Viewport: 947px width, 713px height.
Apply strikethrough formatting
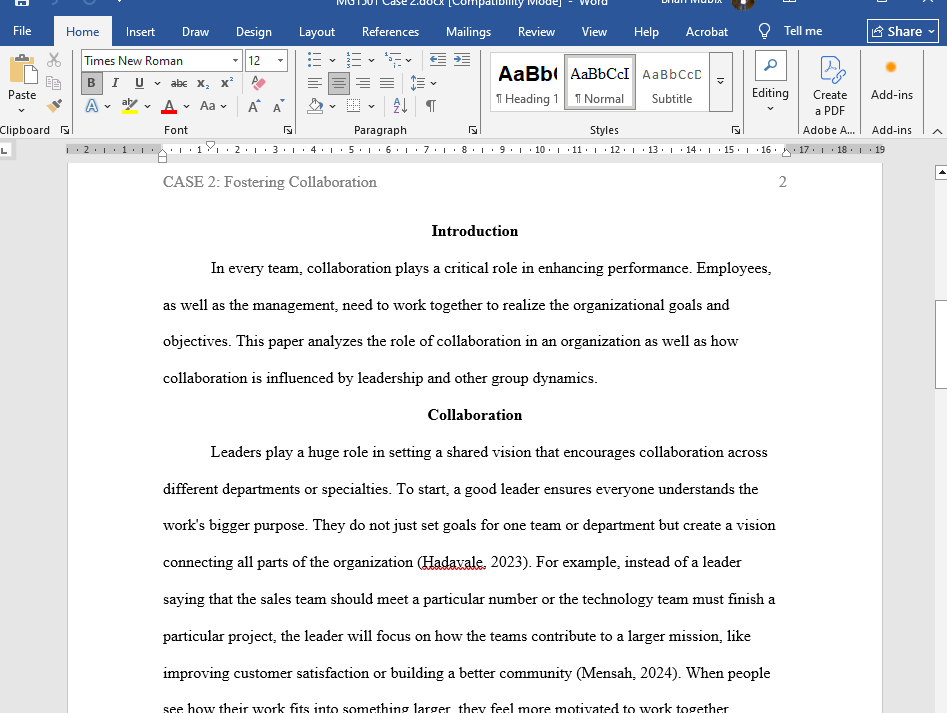[x=179, y=83]
